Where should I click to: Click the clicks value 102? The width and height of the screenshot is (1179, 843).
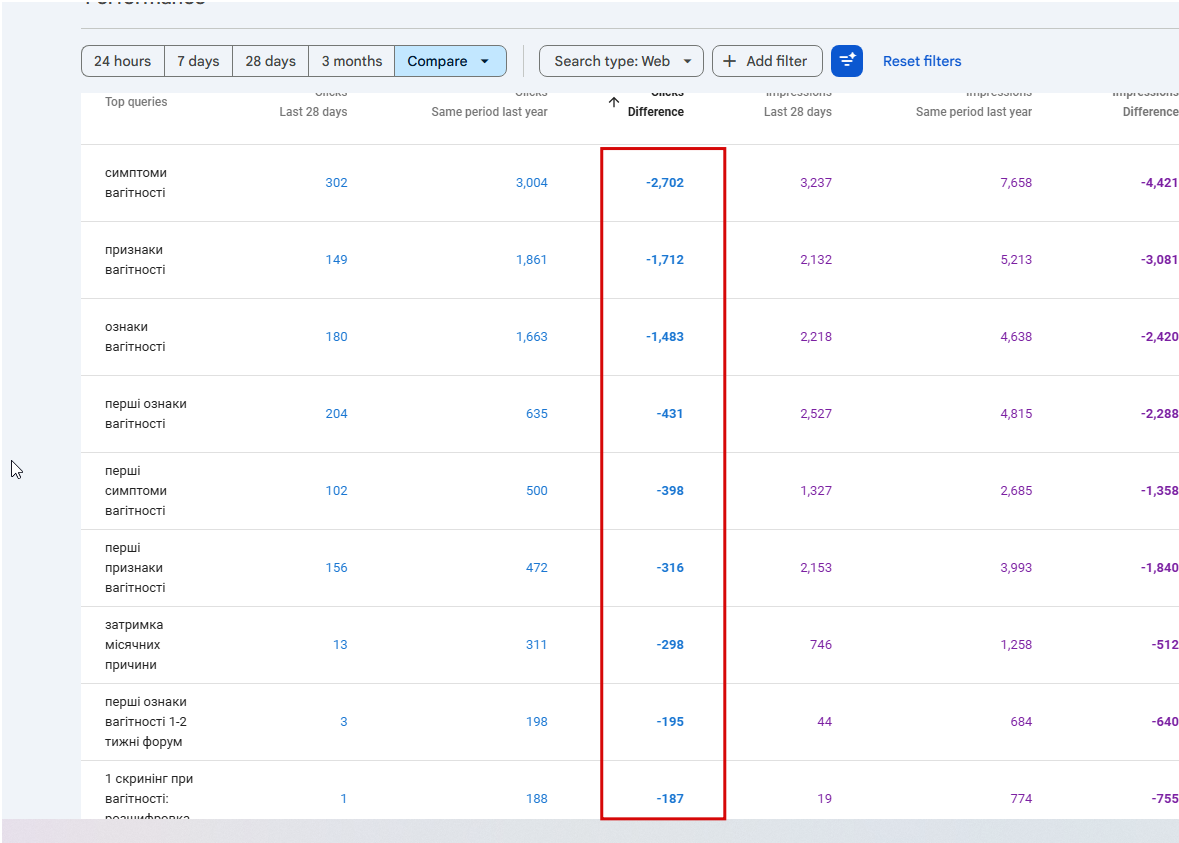[336, 490]
